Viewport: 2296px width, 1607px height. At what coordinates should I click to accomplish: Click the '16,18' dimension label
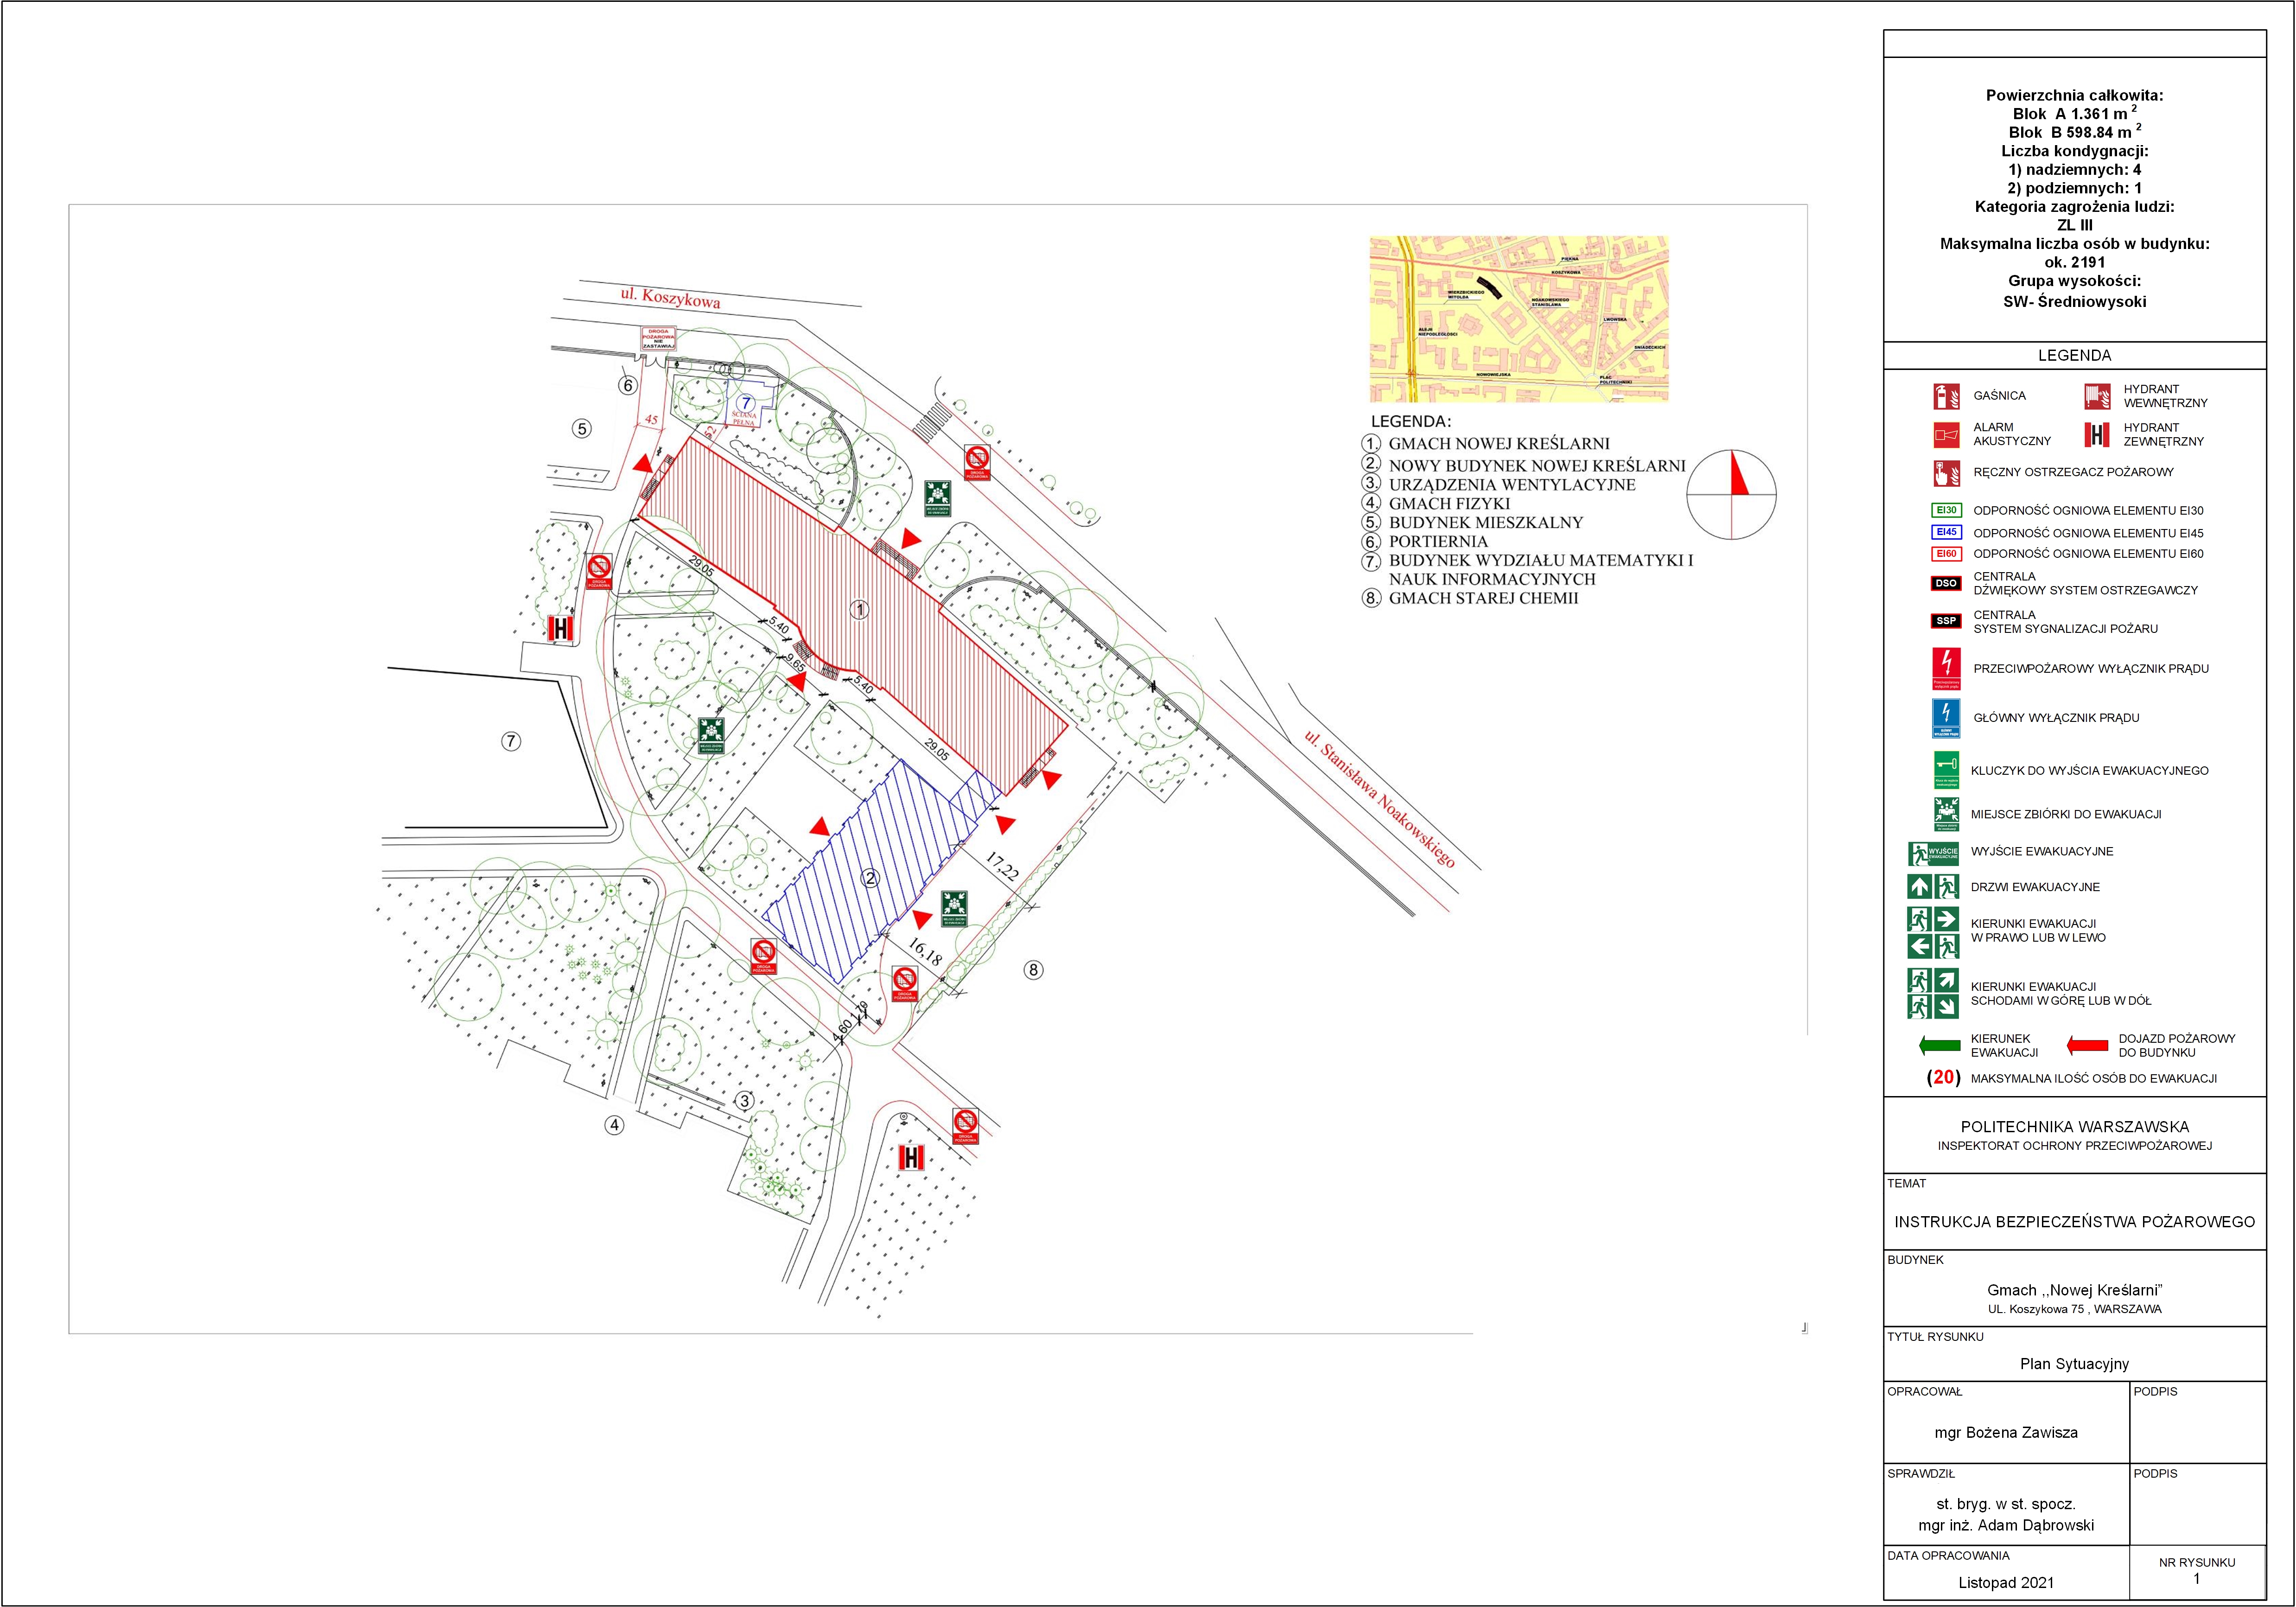point(925,952)
